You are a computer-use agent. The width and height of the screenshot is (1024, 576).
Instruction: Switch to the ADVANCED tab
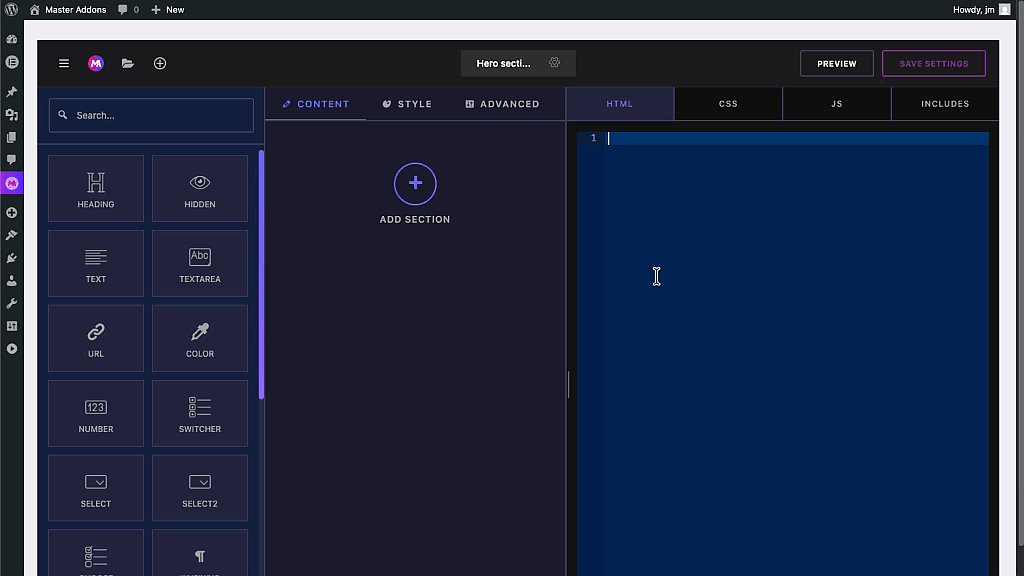[502, 104]
